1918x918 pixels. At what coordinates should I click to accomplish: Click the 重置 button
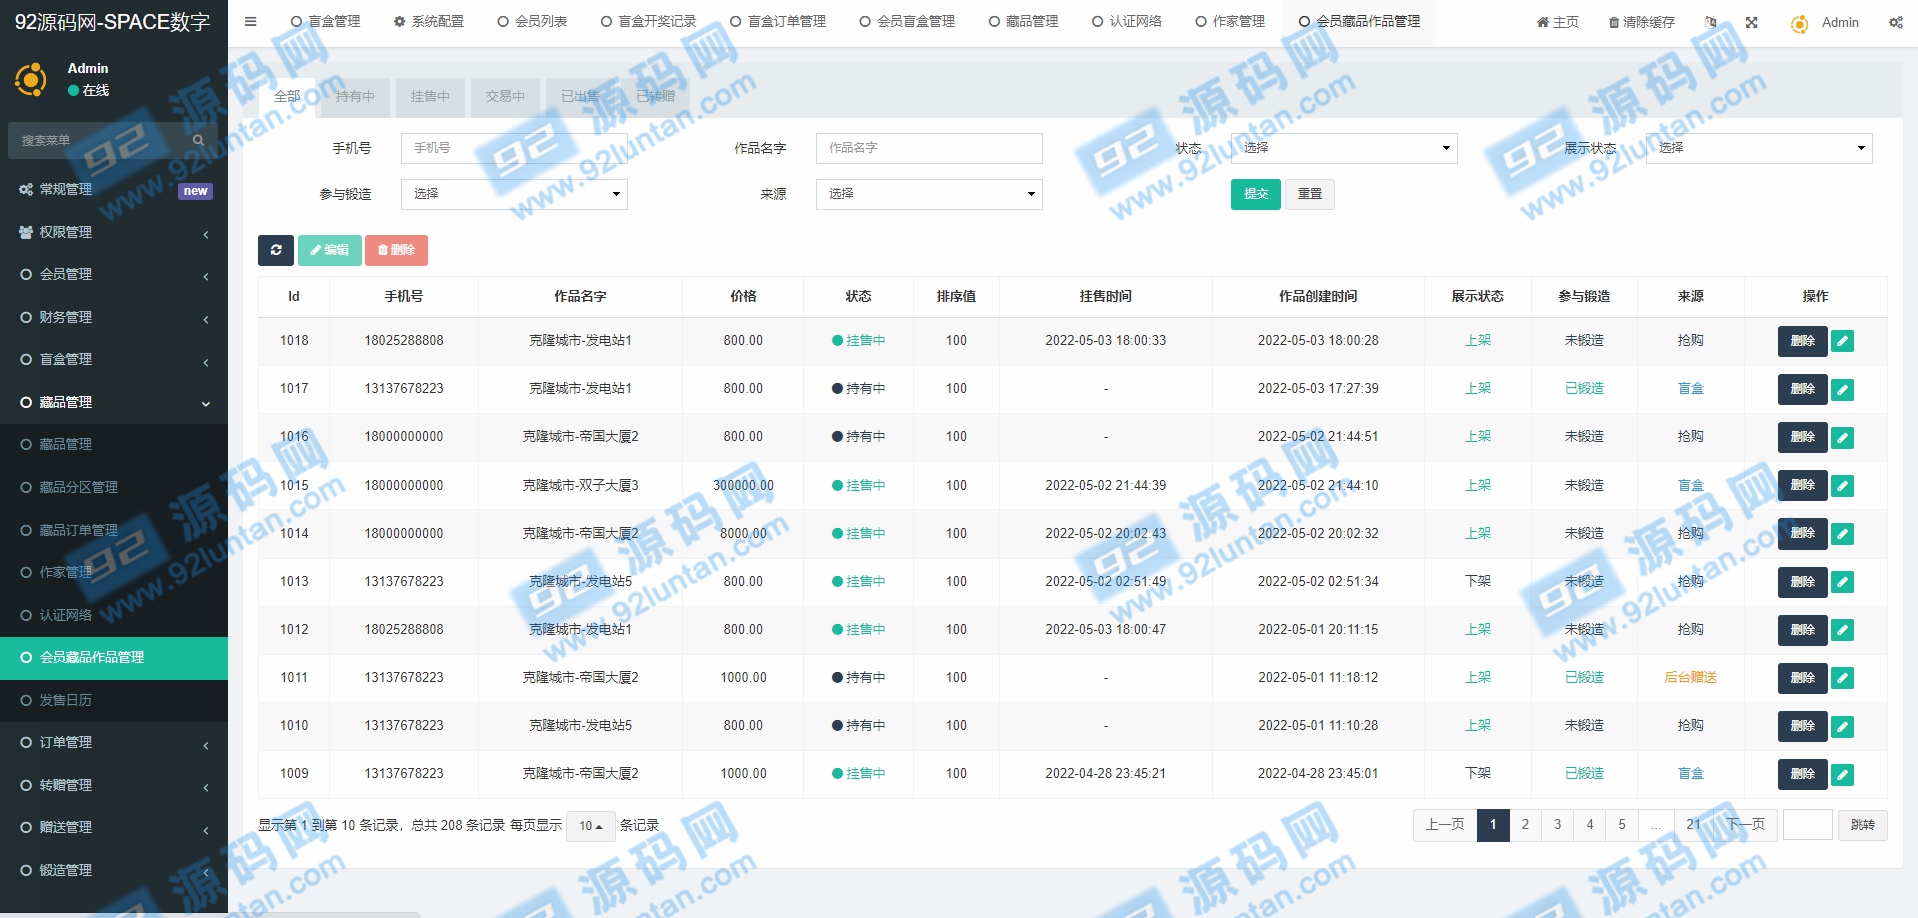(1310, 194)
